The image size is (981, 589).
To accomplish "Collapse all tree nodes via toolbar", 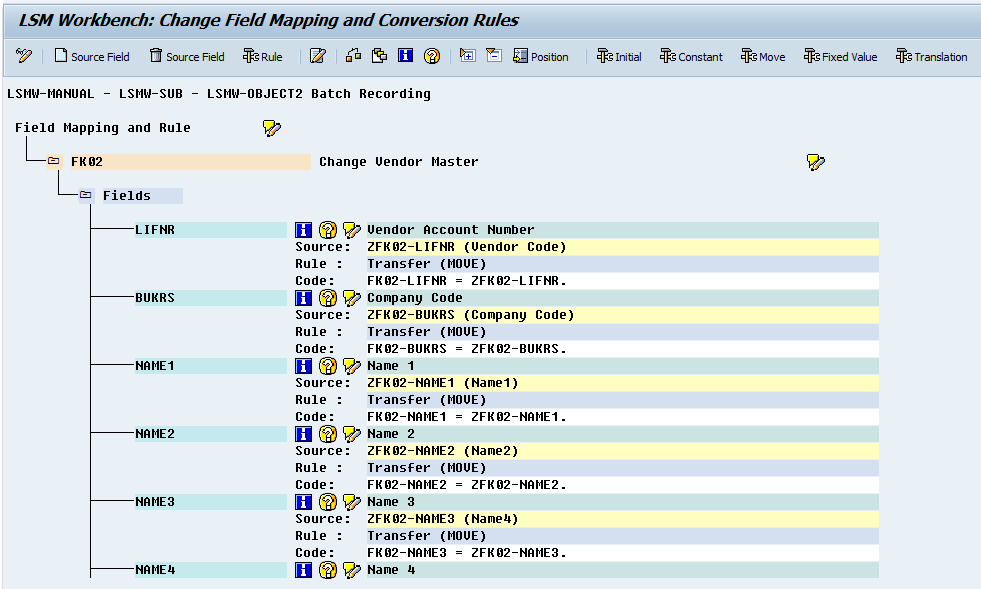I will [x=492, y=57].
